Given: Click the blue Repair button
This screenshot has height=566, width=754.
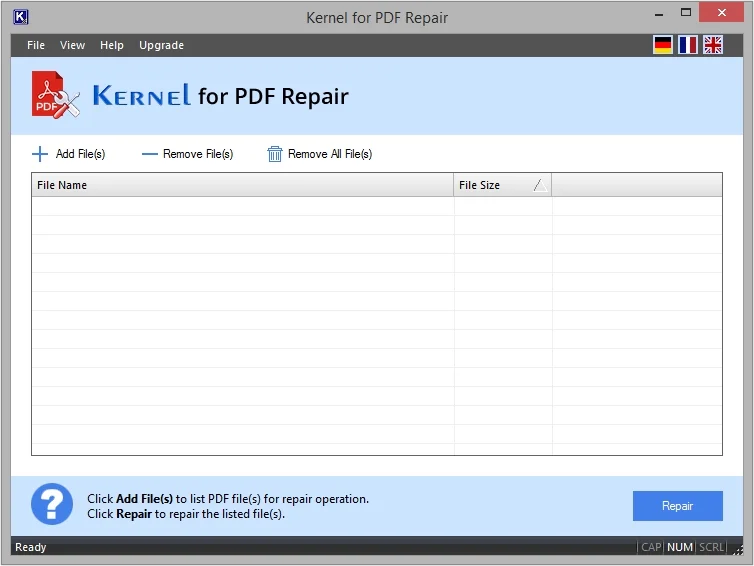Looking at the screenshot, I should (x=678, y=506).
